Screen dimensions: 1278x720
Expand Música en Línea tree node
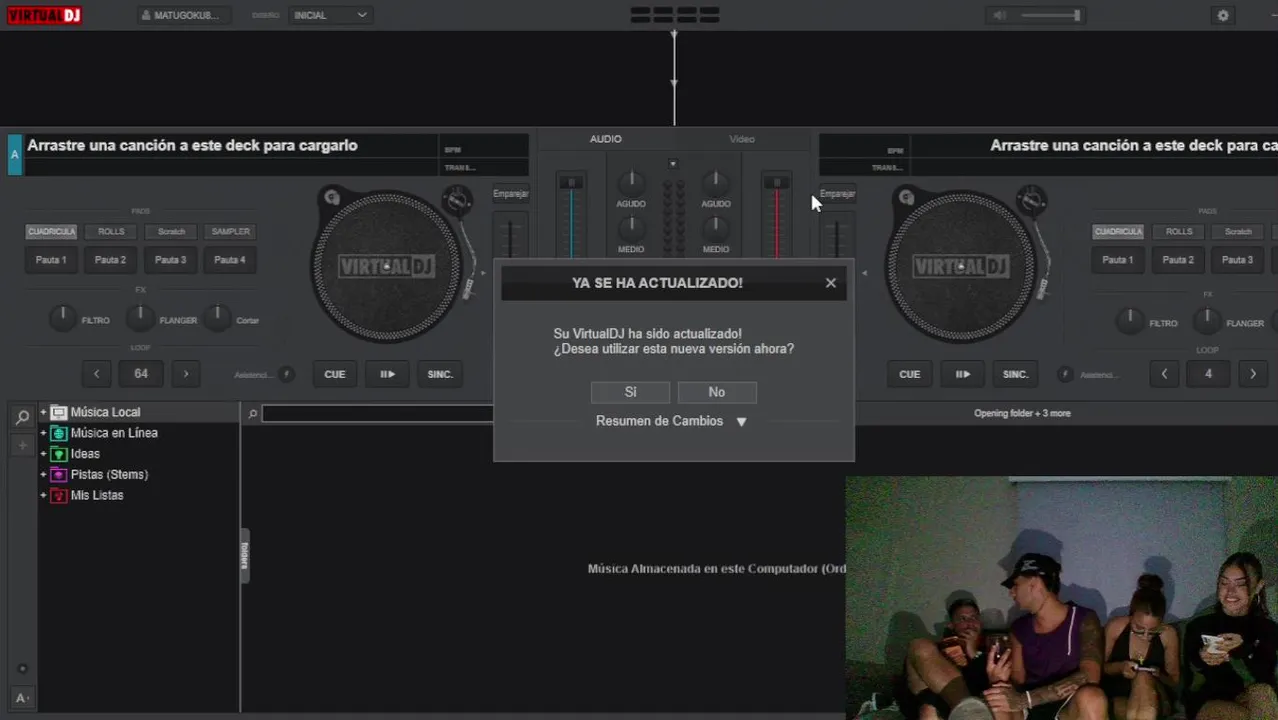pyautogui.click(x=43, y=433)
